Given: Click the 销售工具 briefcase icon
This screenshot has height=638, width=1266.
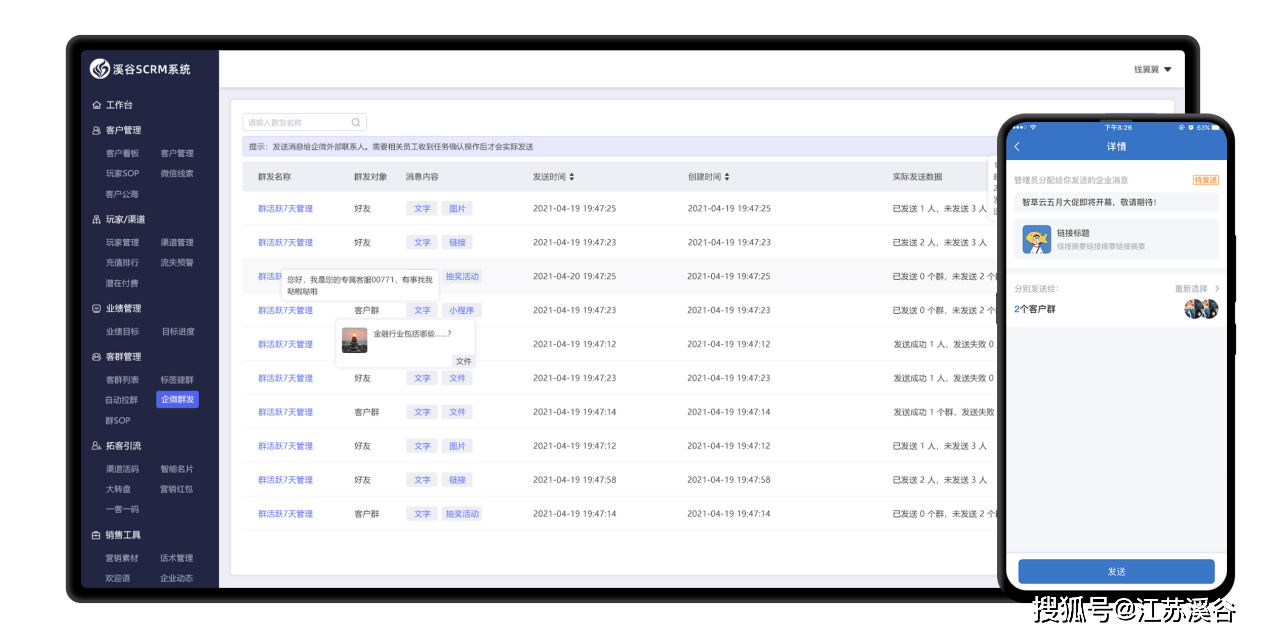Looking at the screenshot, I should pos(96,535).
